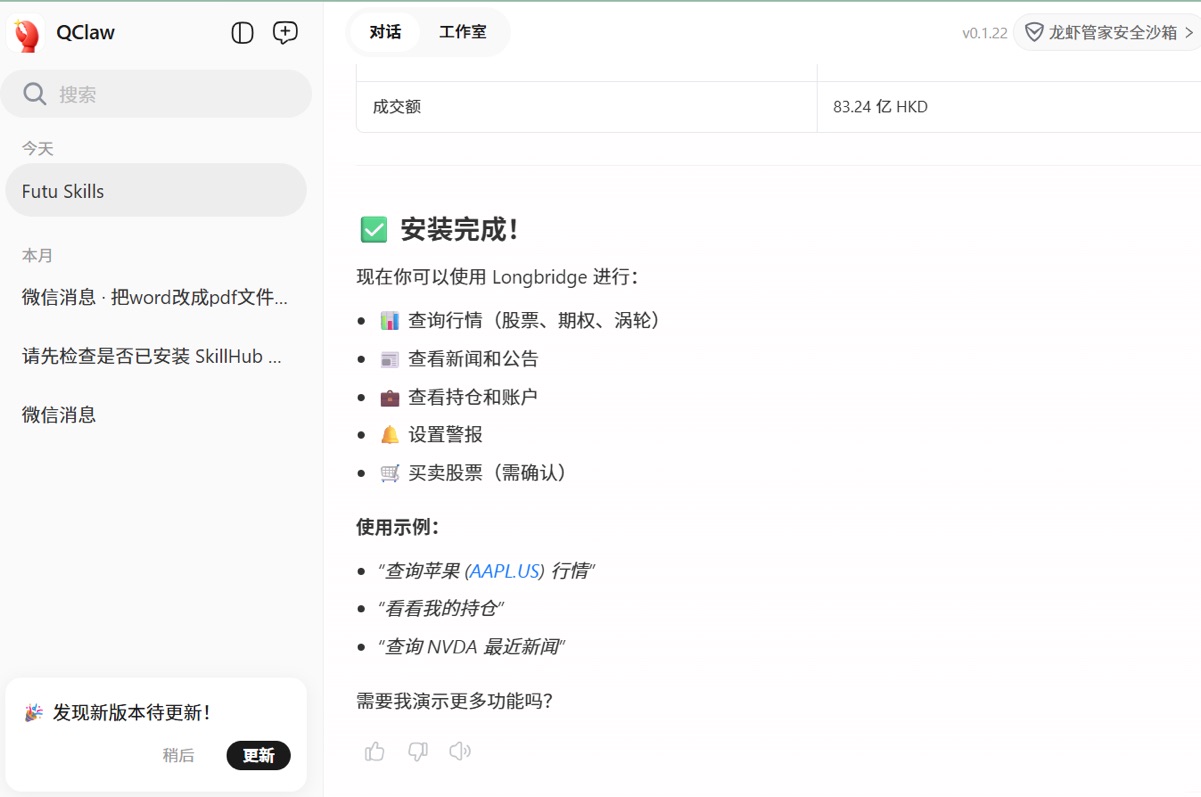Click the shield icon for security sandbox
This screenshot has height=797, width=1201.
[1034, 33]
